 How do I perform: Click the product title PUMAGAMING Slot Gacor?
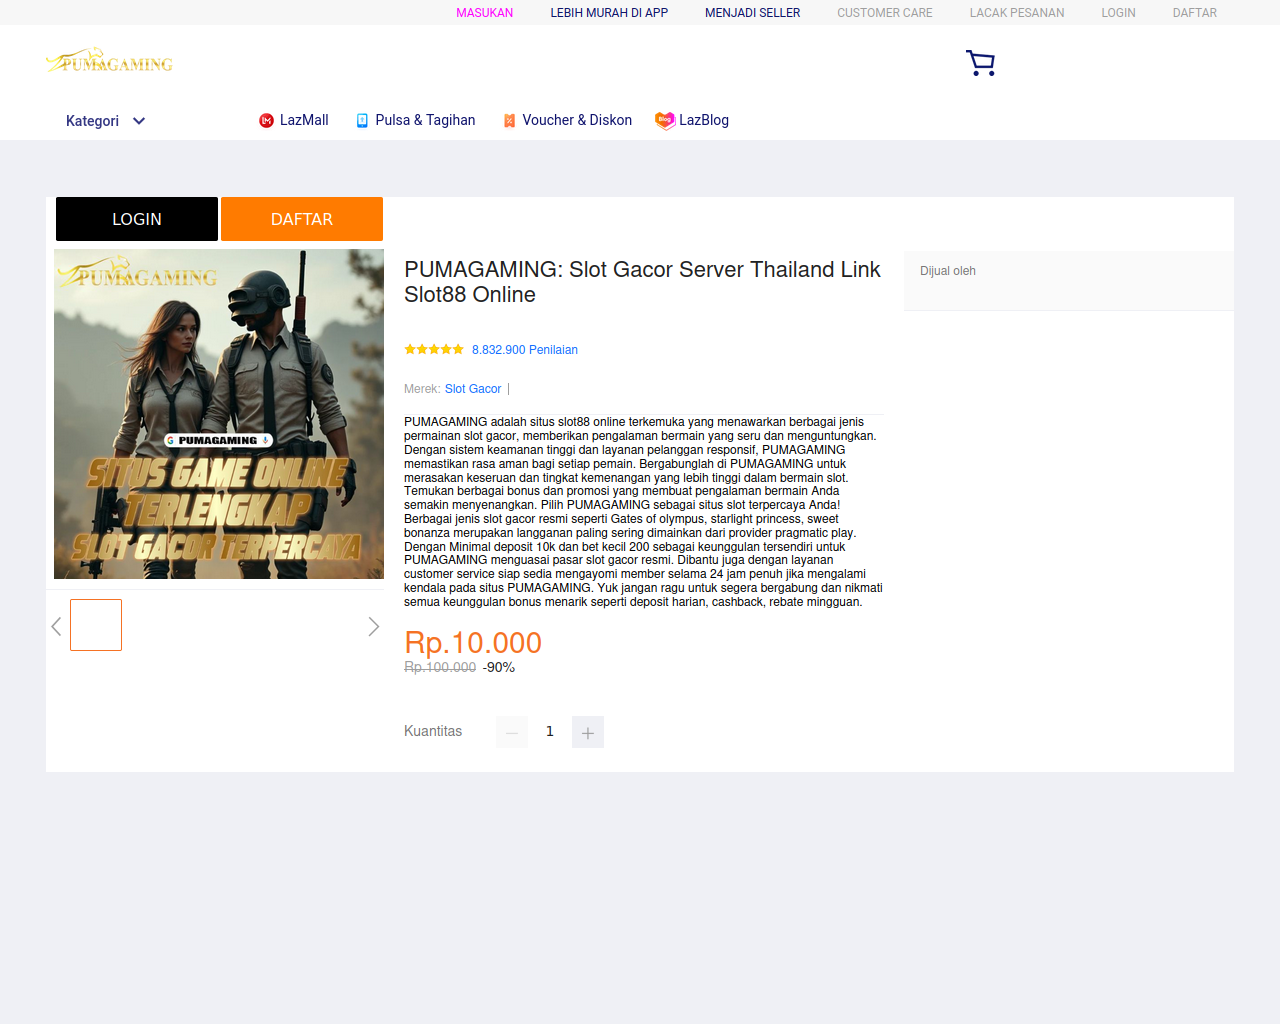point(642,282)
